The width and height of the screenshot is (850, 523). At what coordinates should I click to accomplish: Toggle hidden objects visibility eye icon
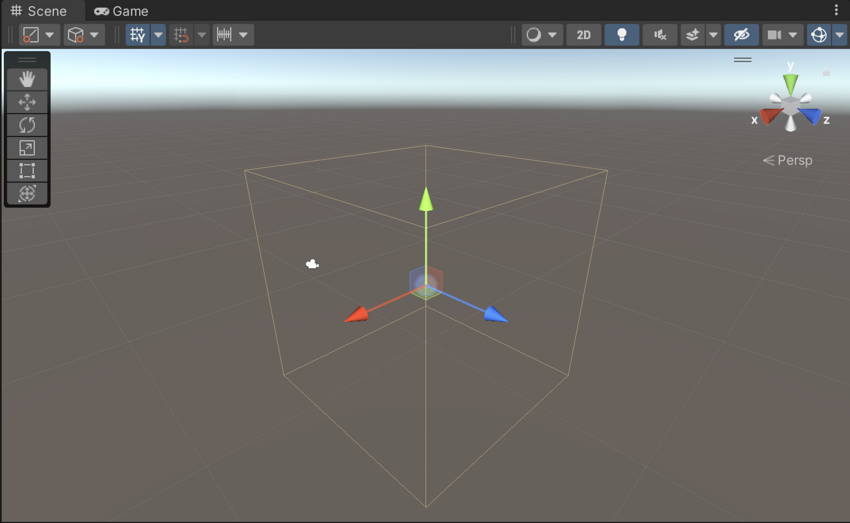[x=741, y=35]
